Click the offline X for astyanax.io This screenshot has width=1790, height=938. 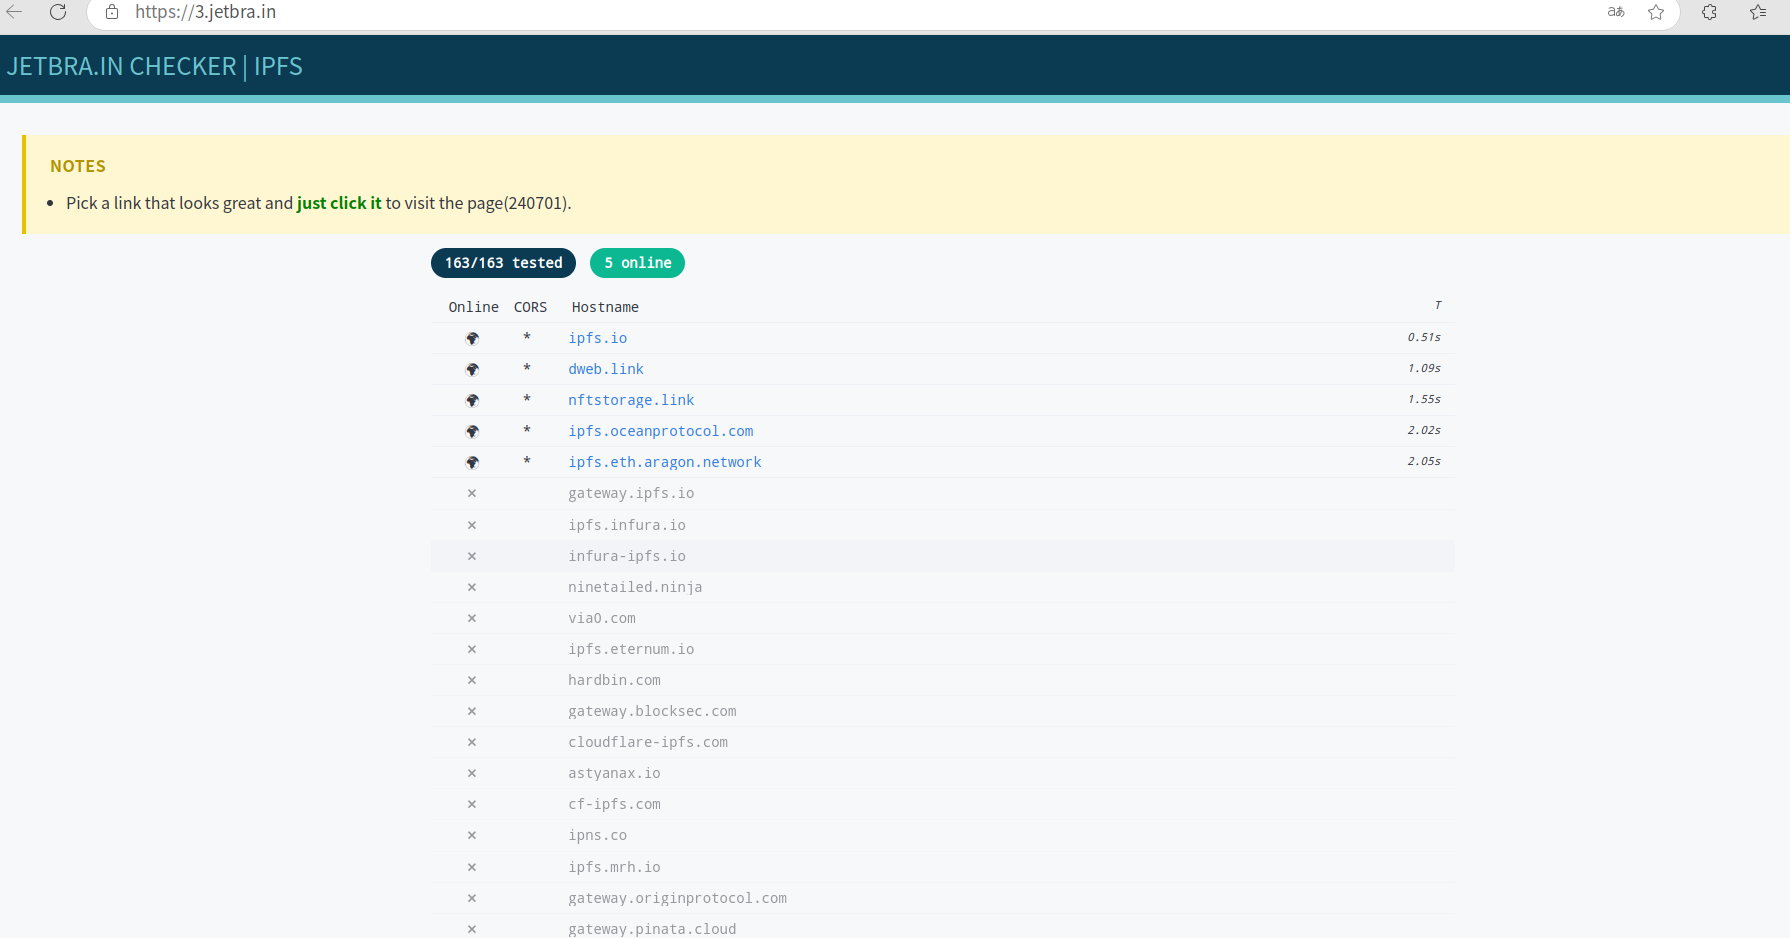coord(472,773)
